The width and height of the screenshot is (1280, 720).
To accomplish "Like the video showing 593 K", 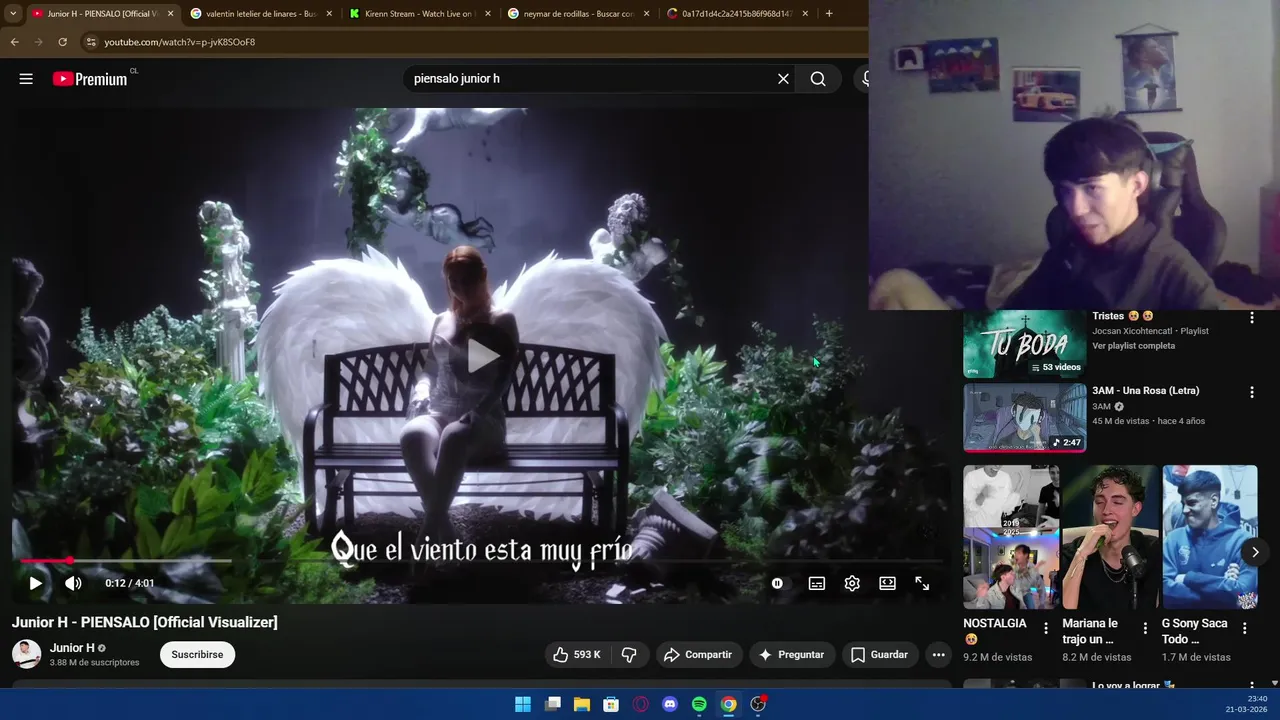I will 577,655.
